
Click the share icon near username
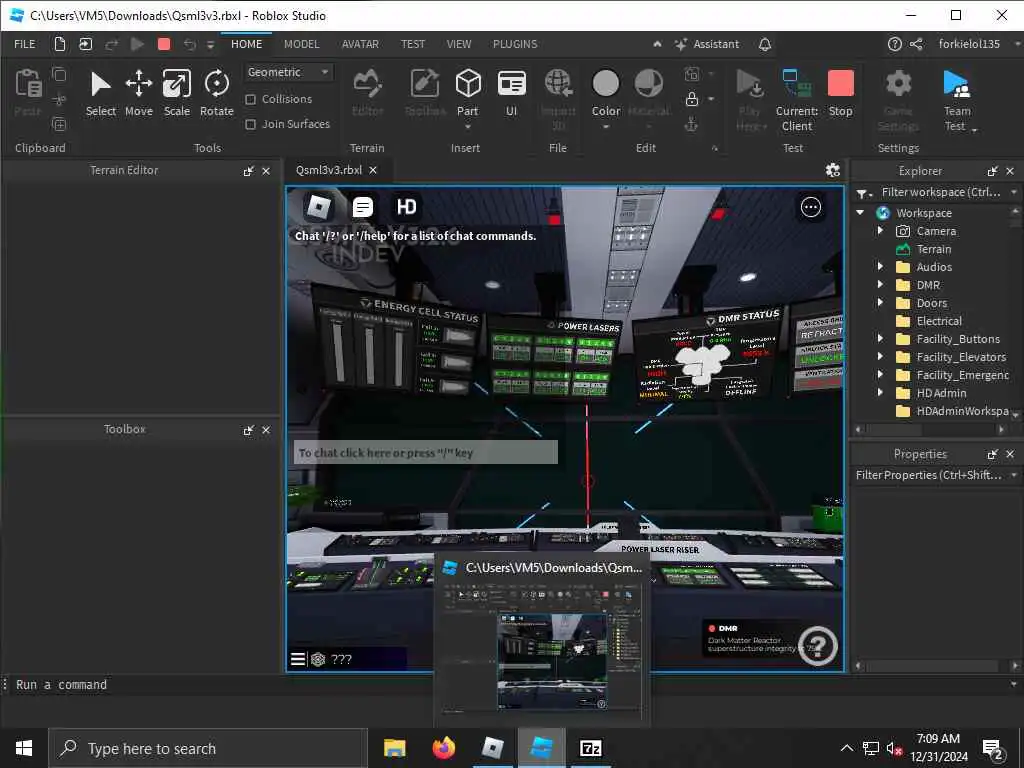(x=916, y=44)
